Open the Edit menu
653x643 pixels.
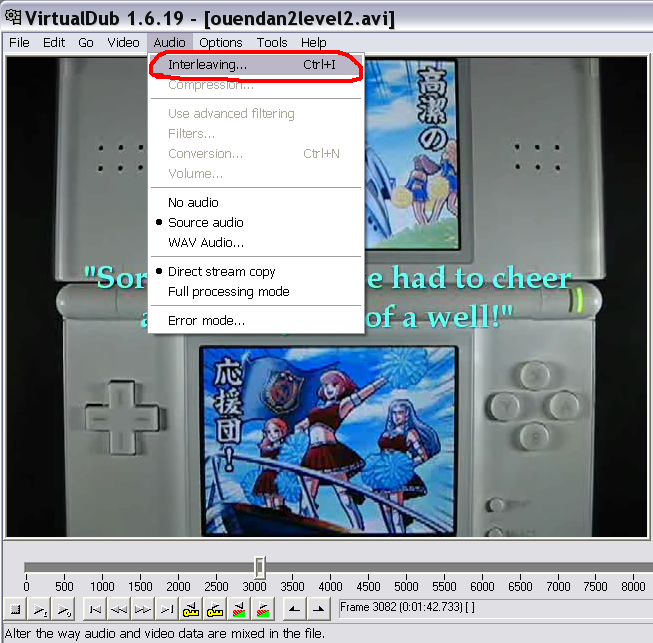54,42
